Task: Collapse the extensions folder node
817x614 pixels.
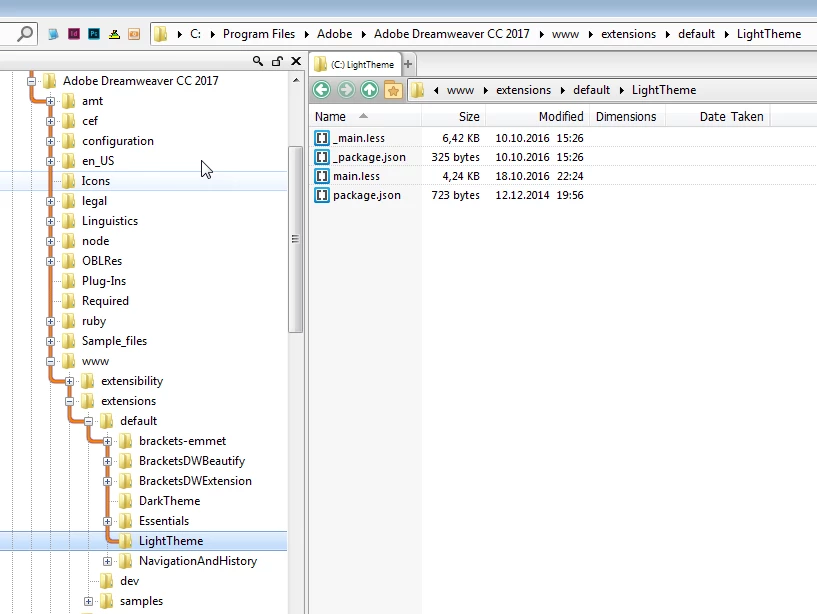Action: [x=69, y=401]
